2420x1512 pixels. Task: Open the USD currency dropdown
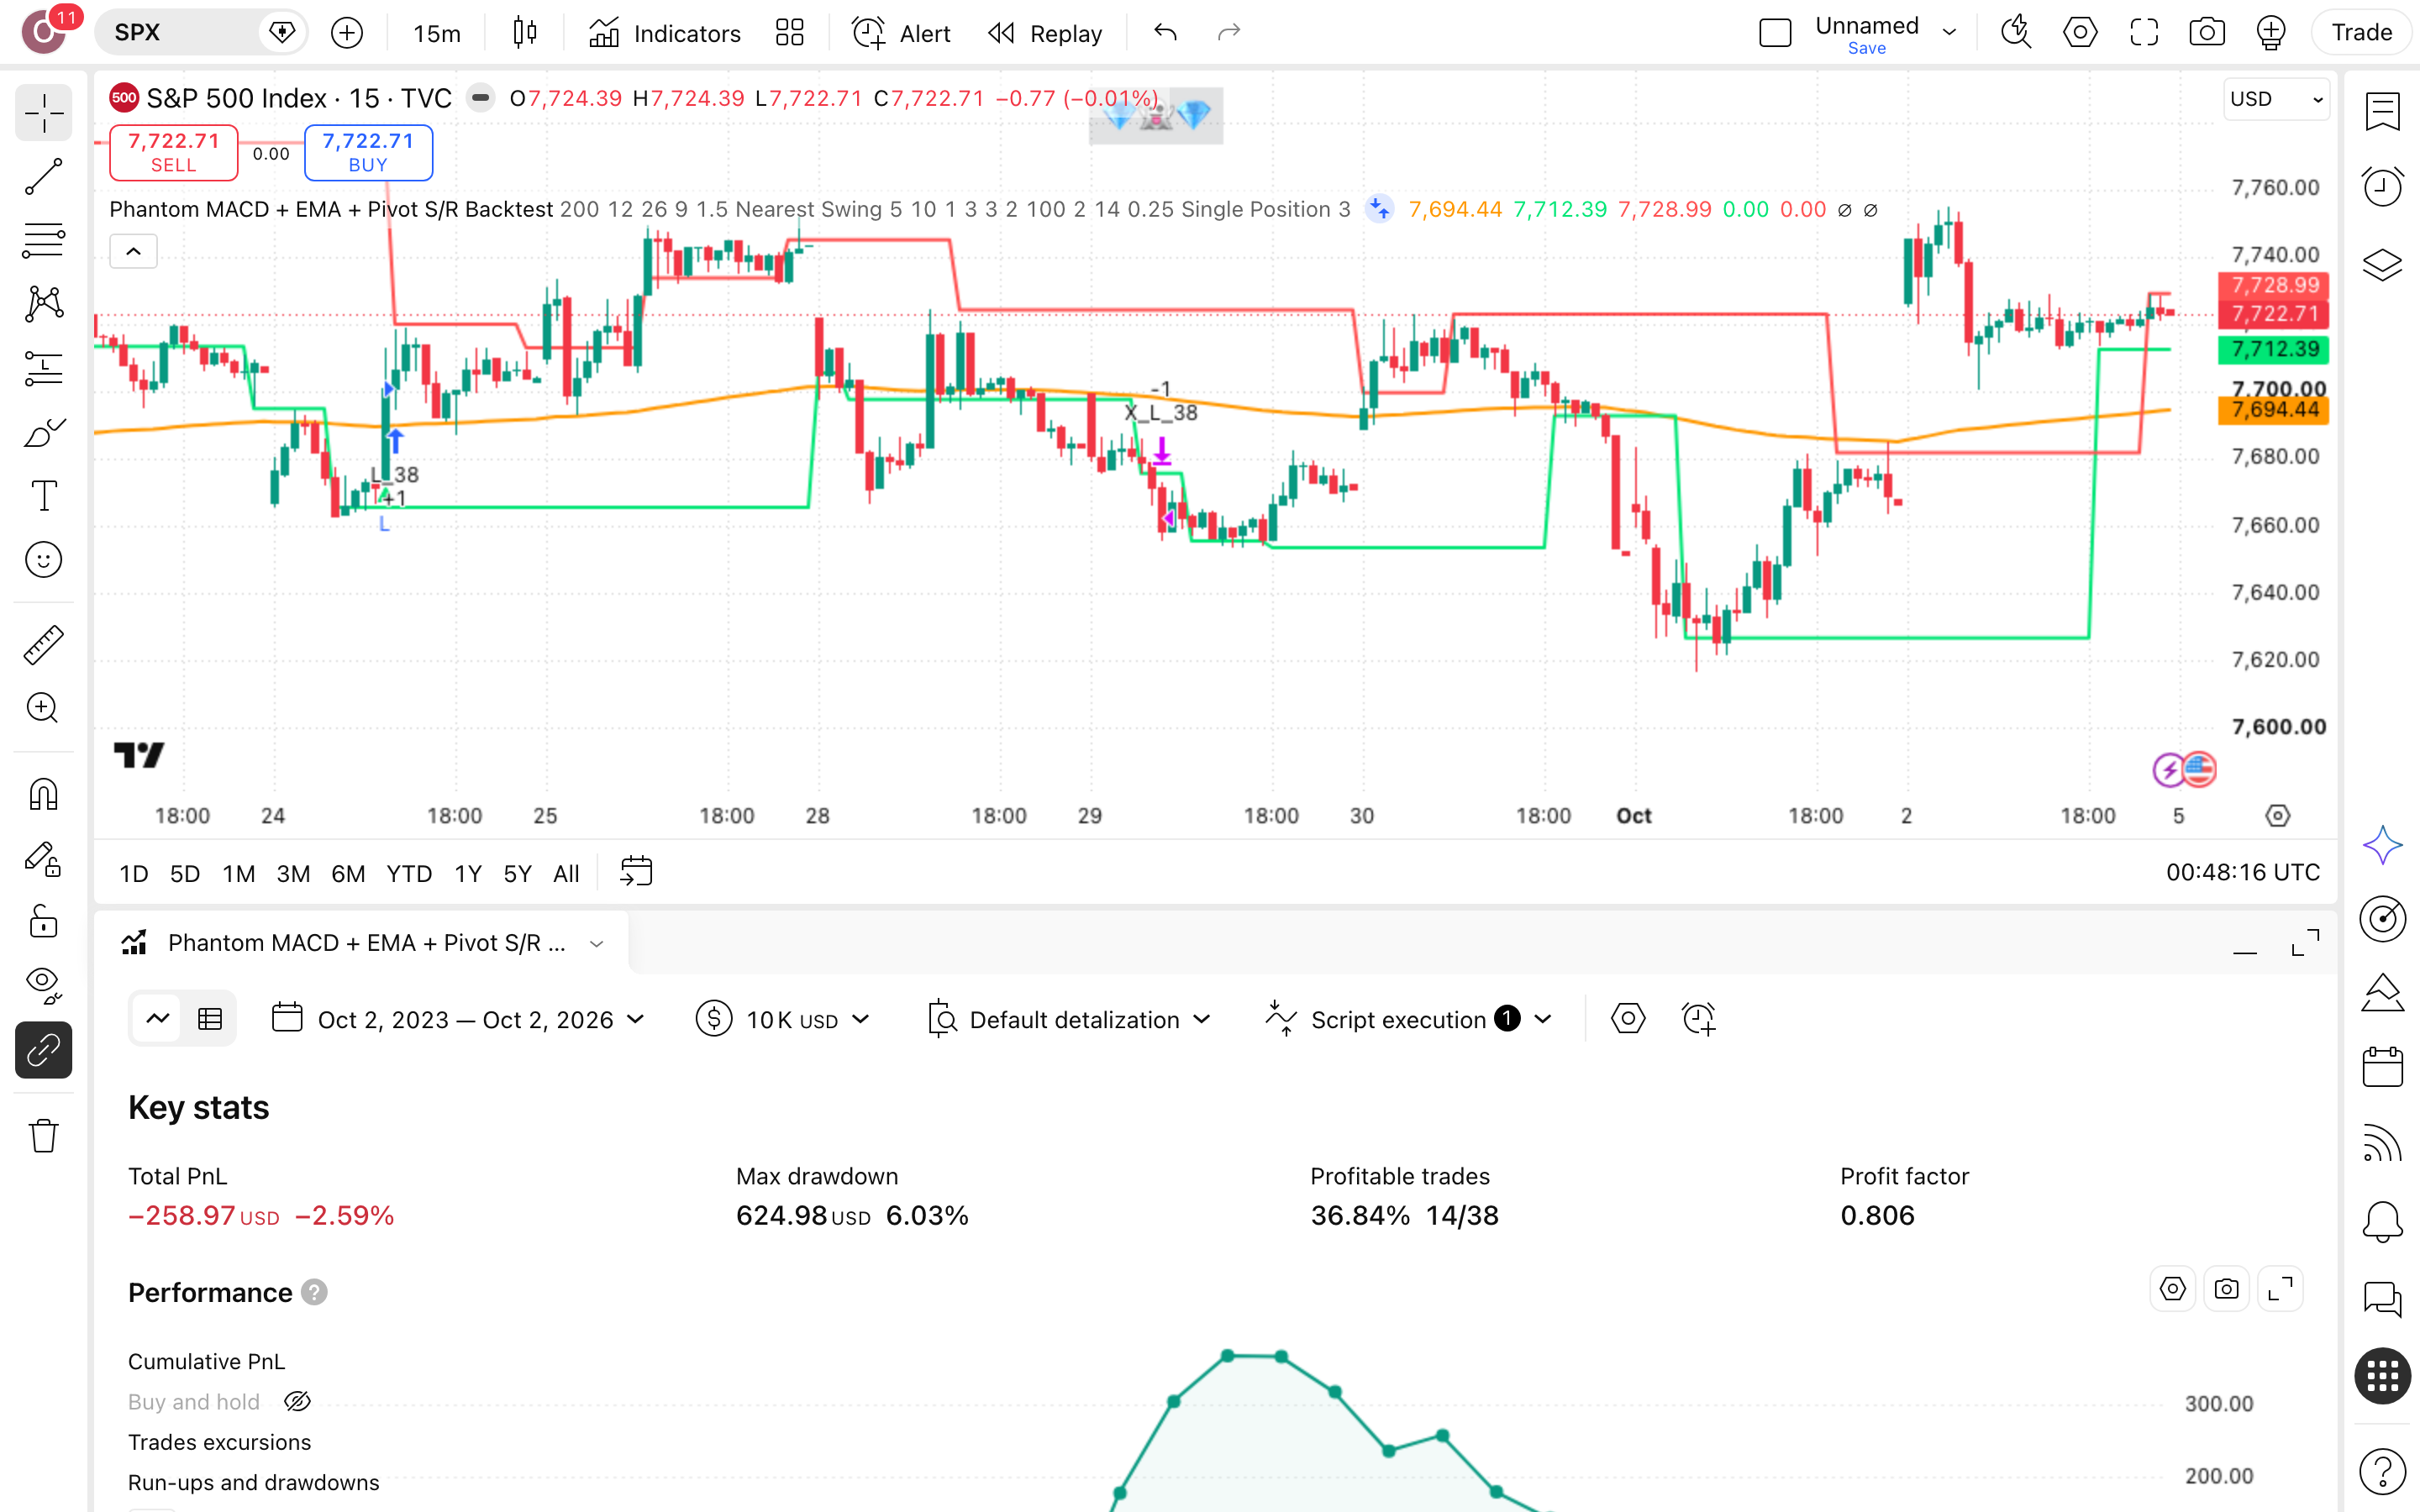click(2276, 99)
